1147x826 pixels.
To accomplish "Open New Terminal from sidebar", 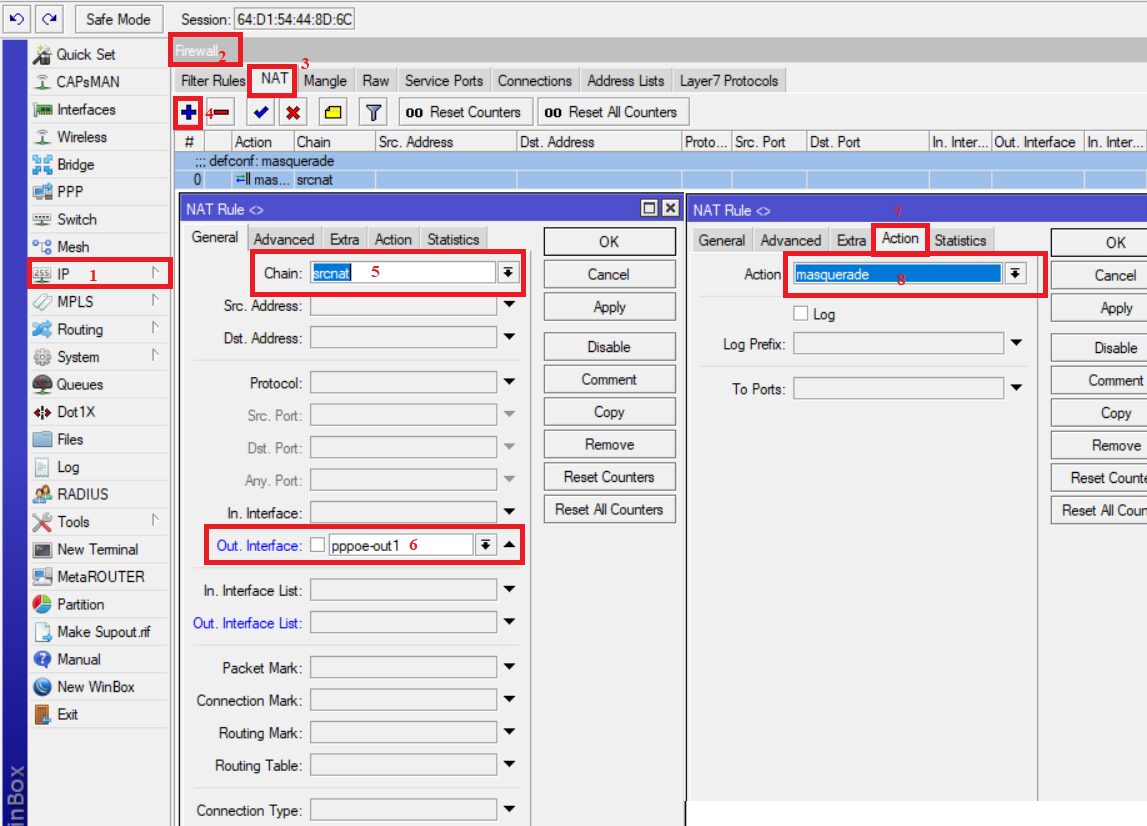I will (x=97, y=549).
